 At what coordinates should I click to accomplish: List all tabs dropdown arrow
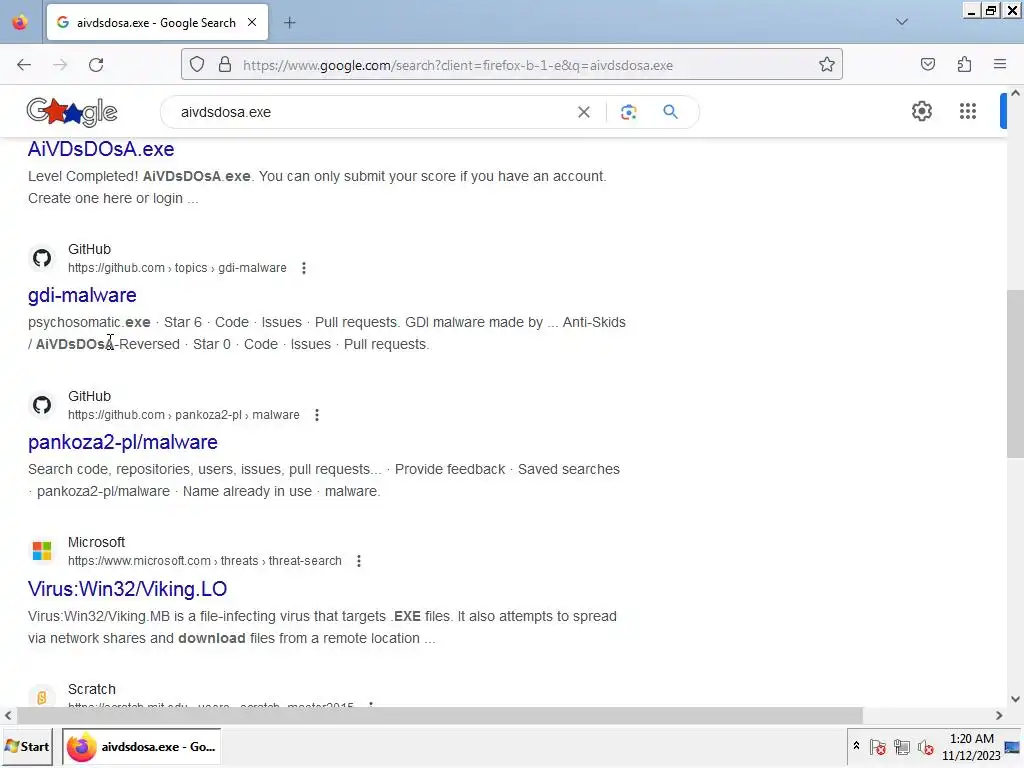coord(902,22)
